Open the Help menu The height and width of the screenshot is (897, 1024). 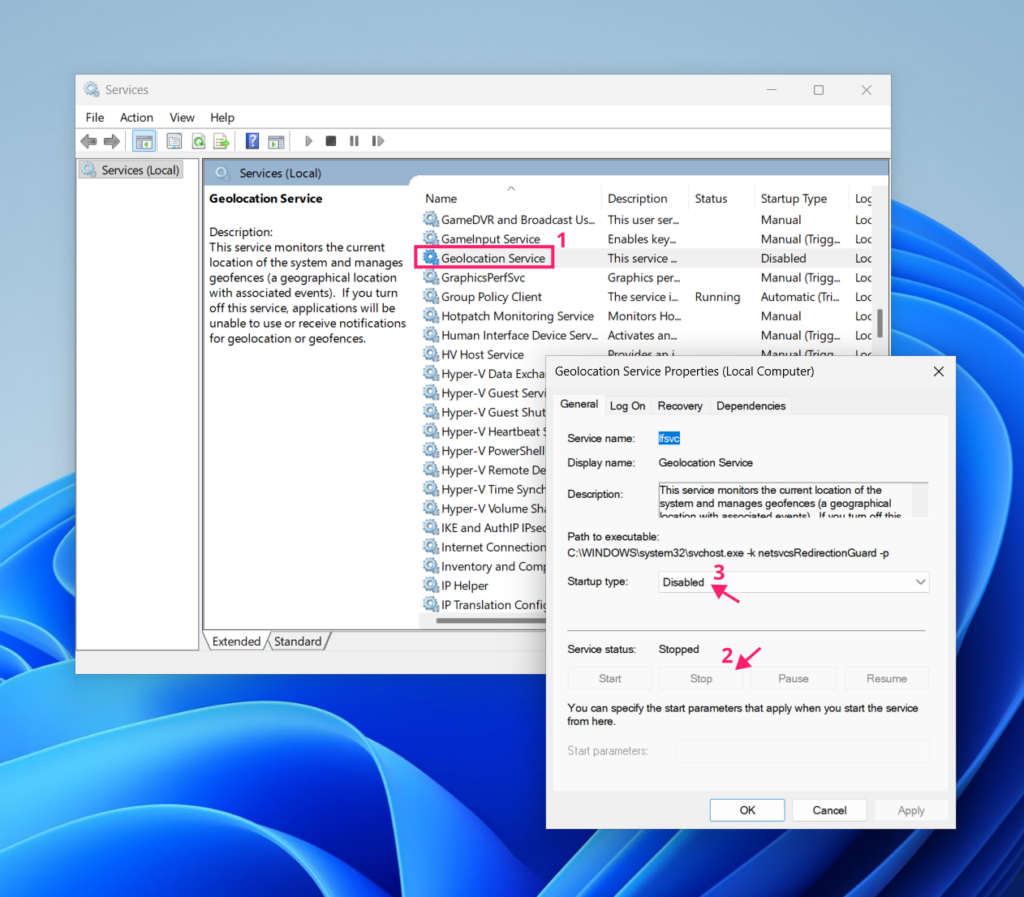(222, 118)
